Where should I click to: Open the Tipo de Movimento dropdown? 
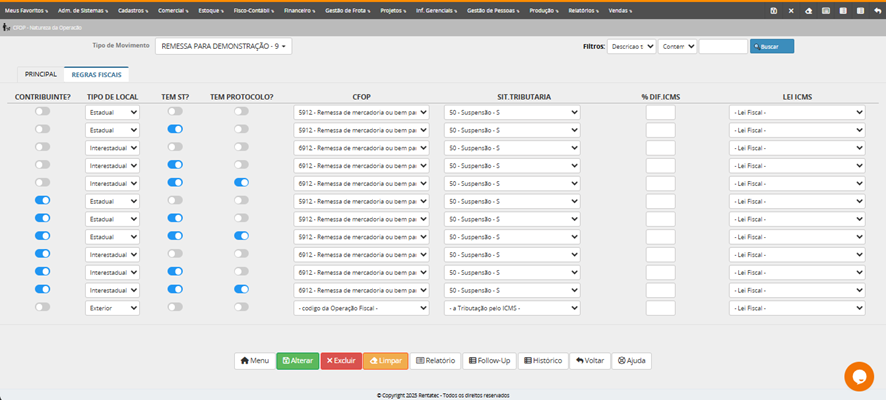tap(224, 46)
